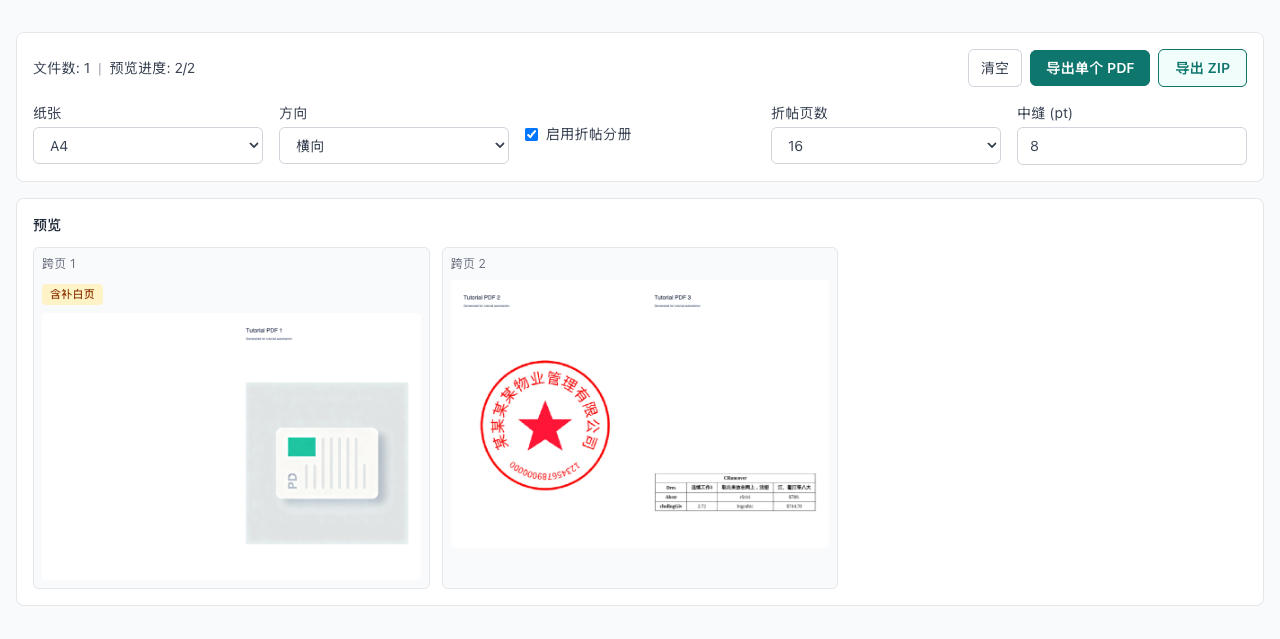Uncheck the 启用折帖分册 checkbox

click(532, 134)
